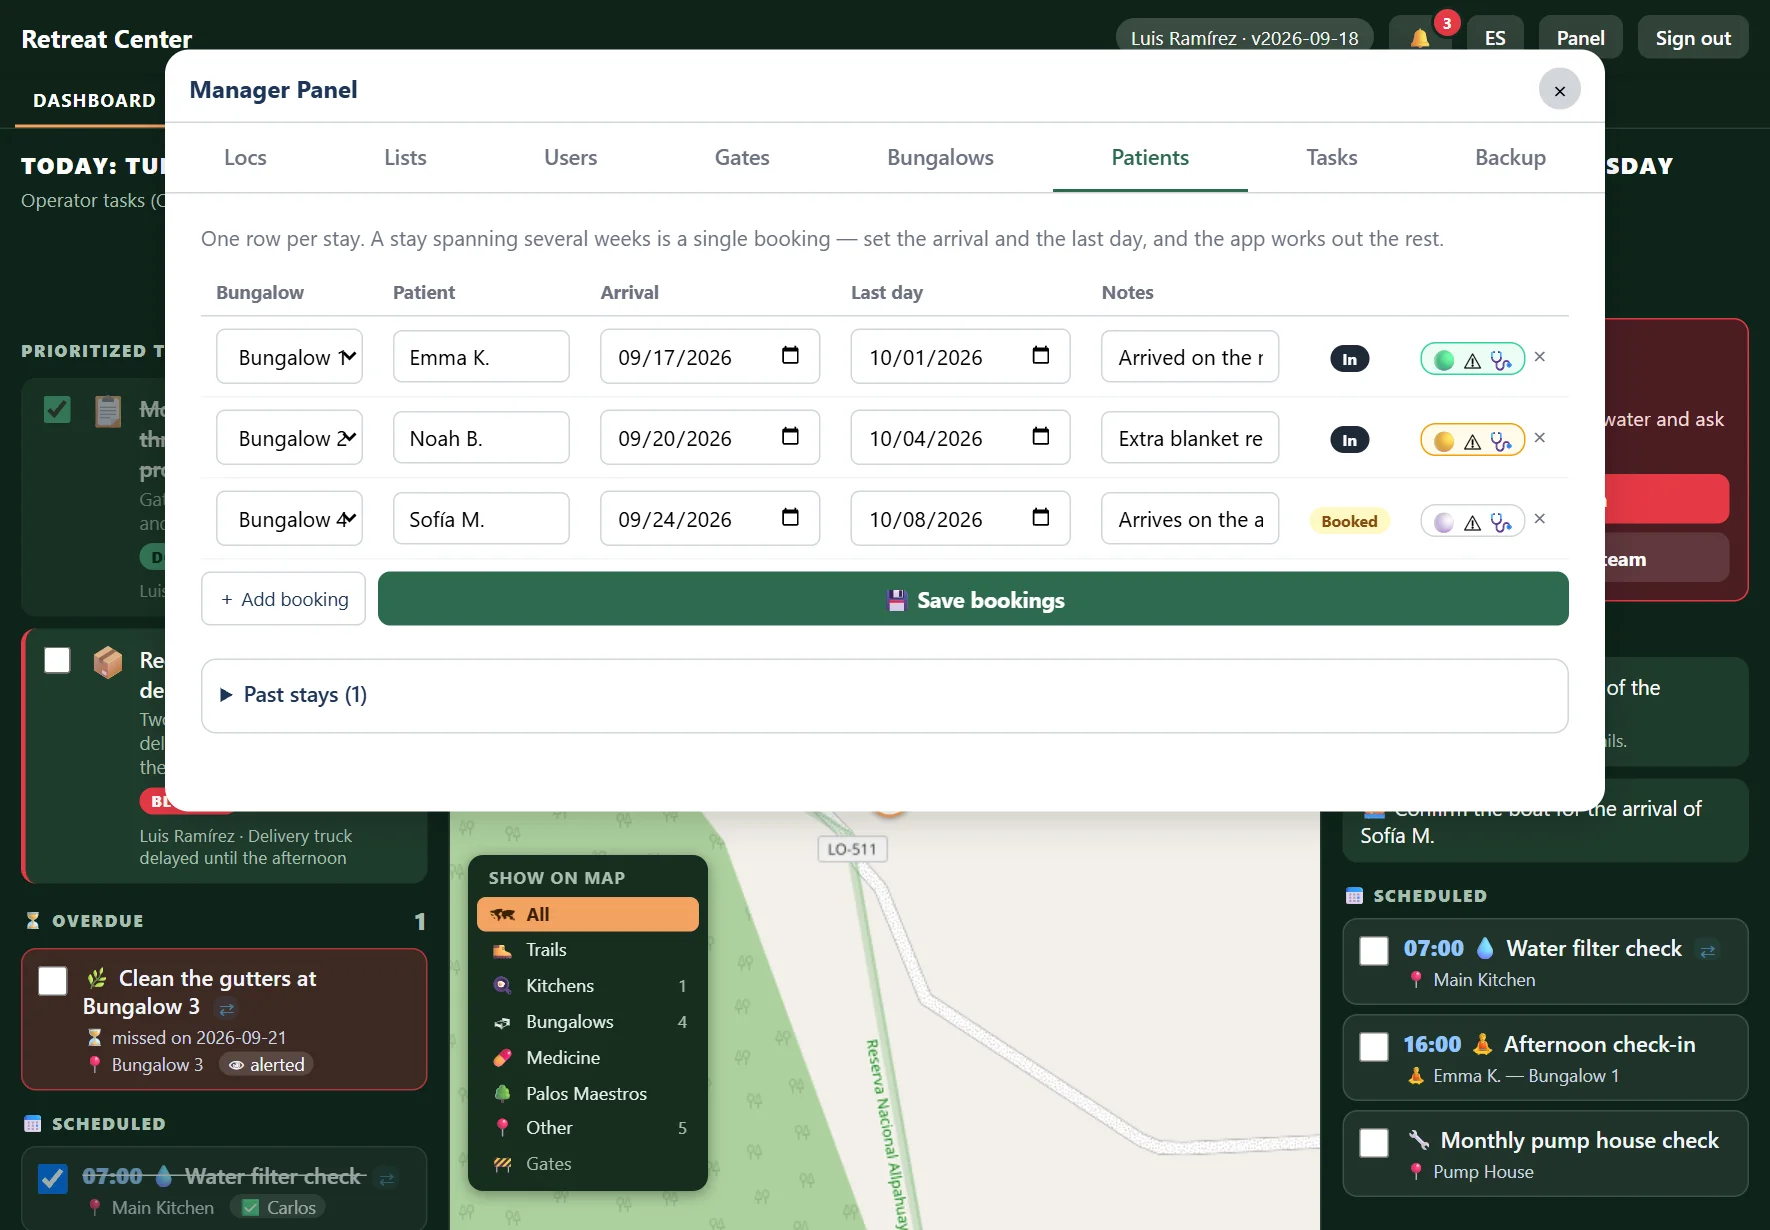Screen dimensions: 1770x1230
Task: Tick the Monthly pump house check checkbox
Action: [1374, 1143]
